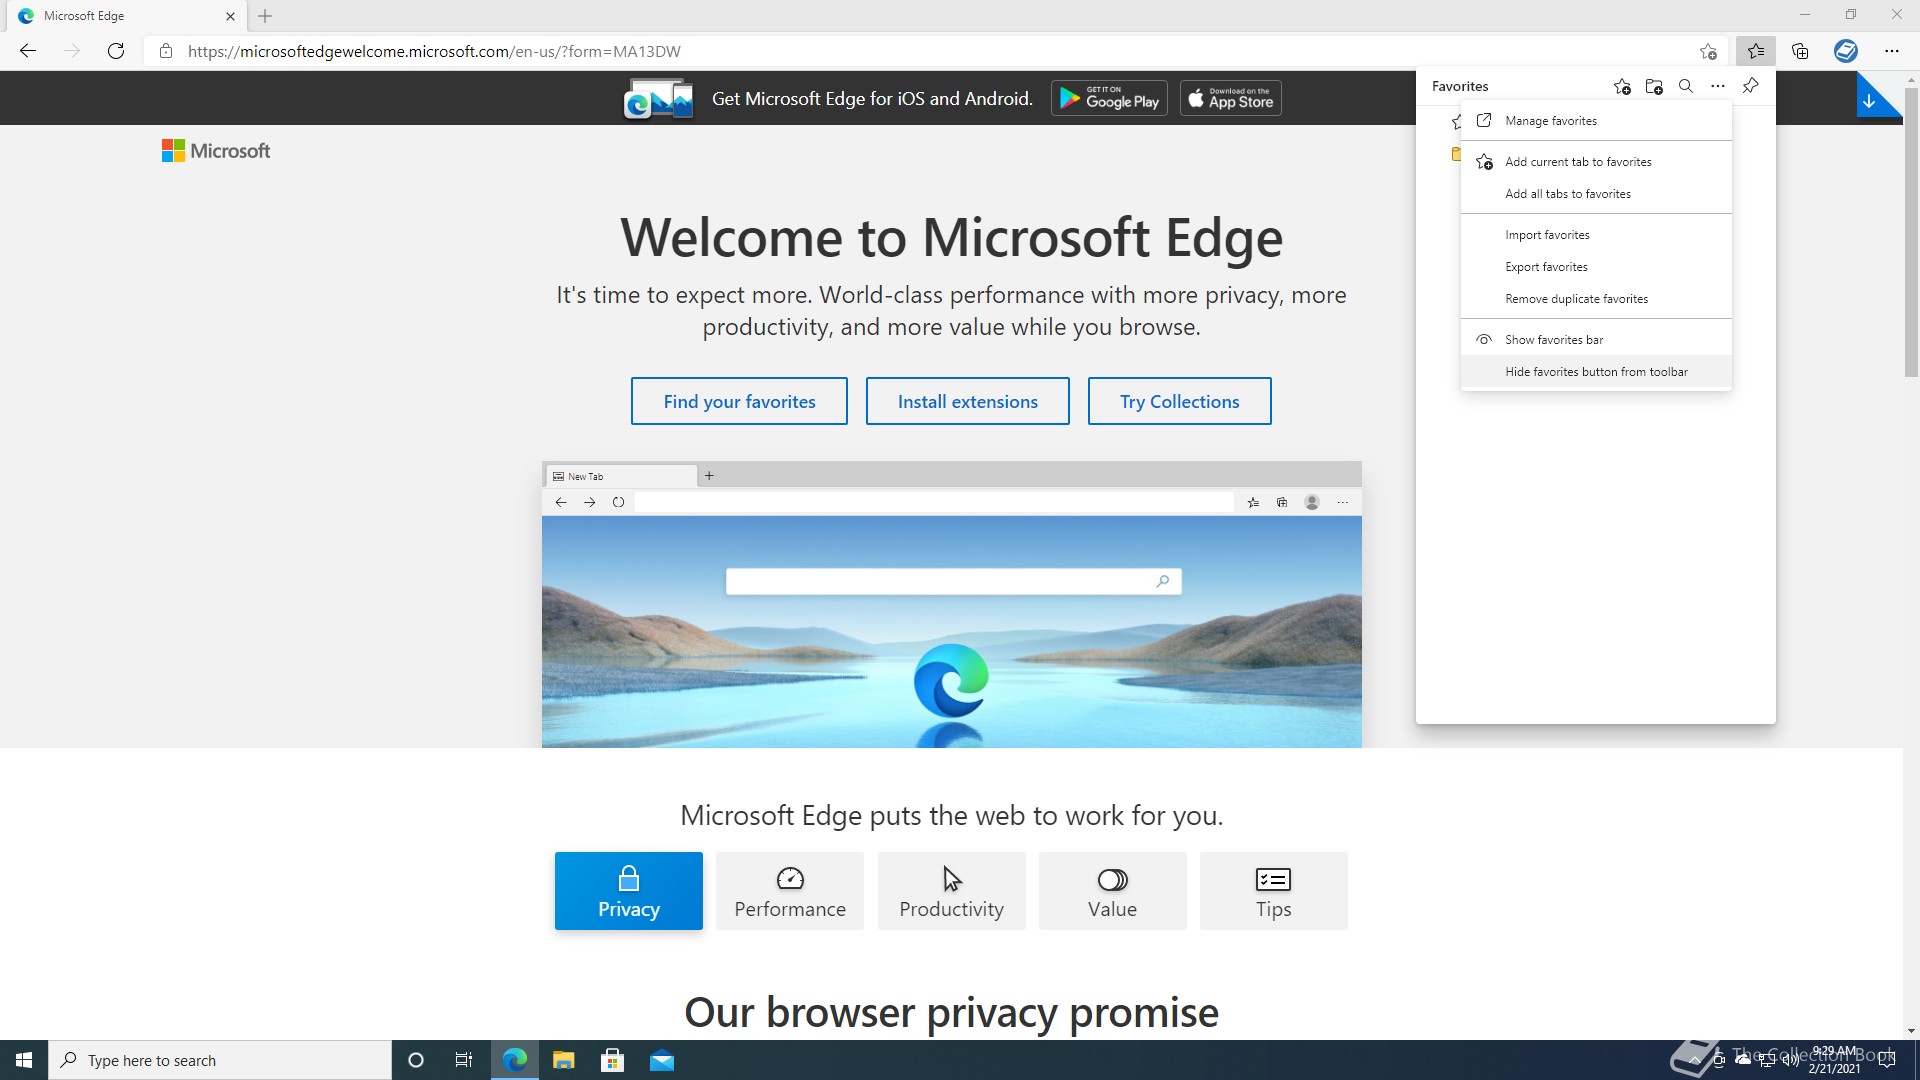Open Edge Settings and more menu
Image resolution: width=1920 pixels, height=1080 pixels.
click(x=1891, y=51)
